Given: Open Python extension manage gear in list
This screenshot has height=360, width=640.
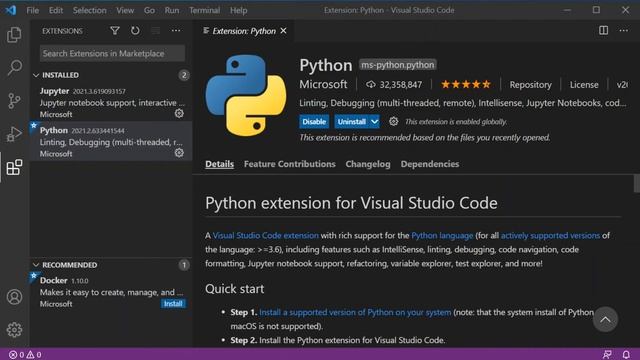Looking at the screenshot, I should [179, 153].
